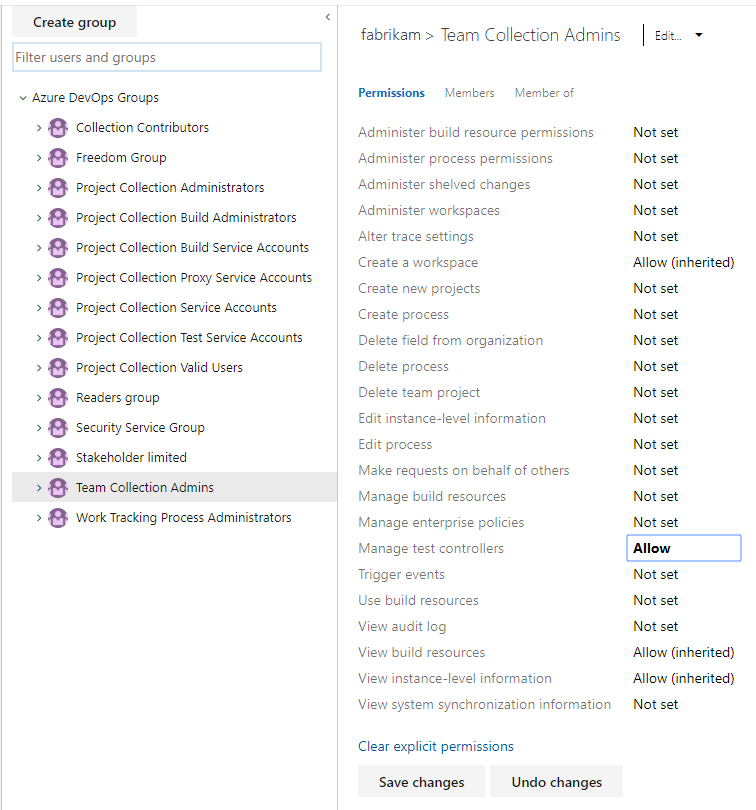Click the Stakeholder limited group icon
The image size is (756, 810).
tap(57, 457)
